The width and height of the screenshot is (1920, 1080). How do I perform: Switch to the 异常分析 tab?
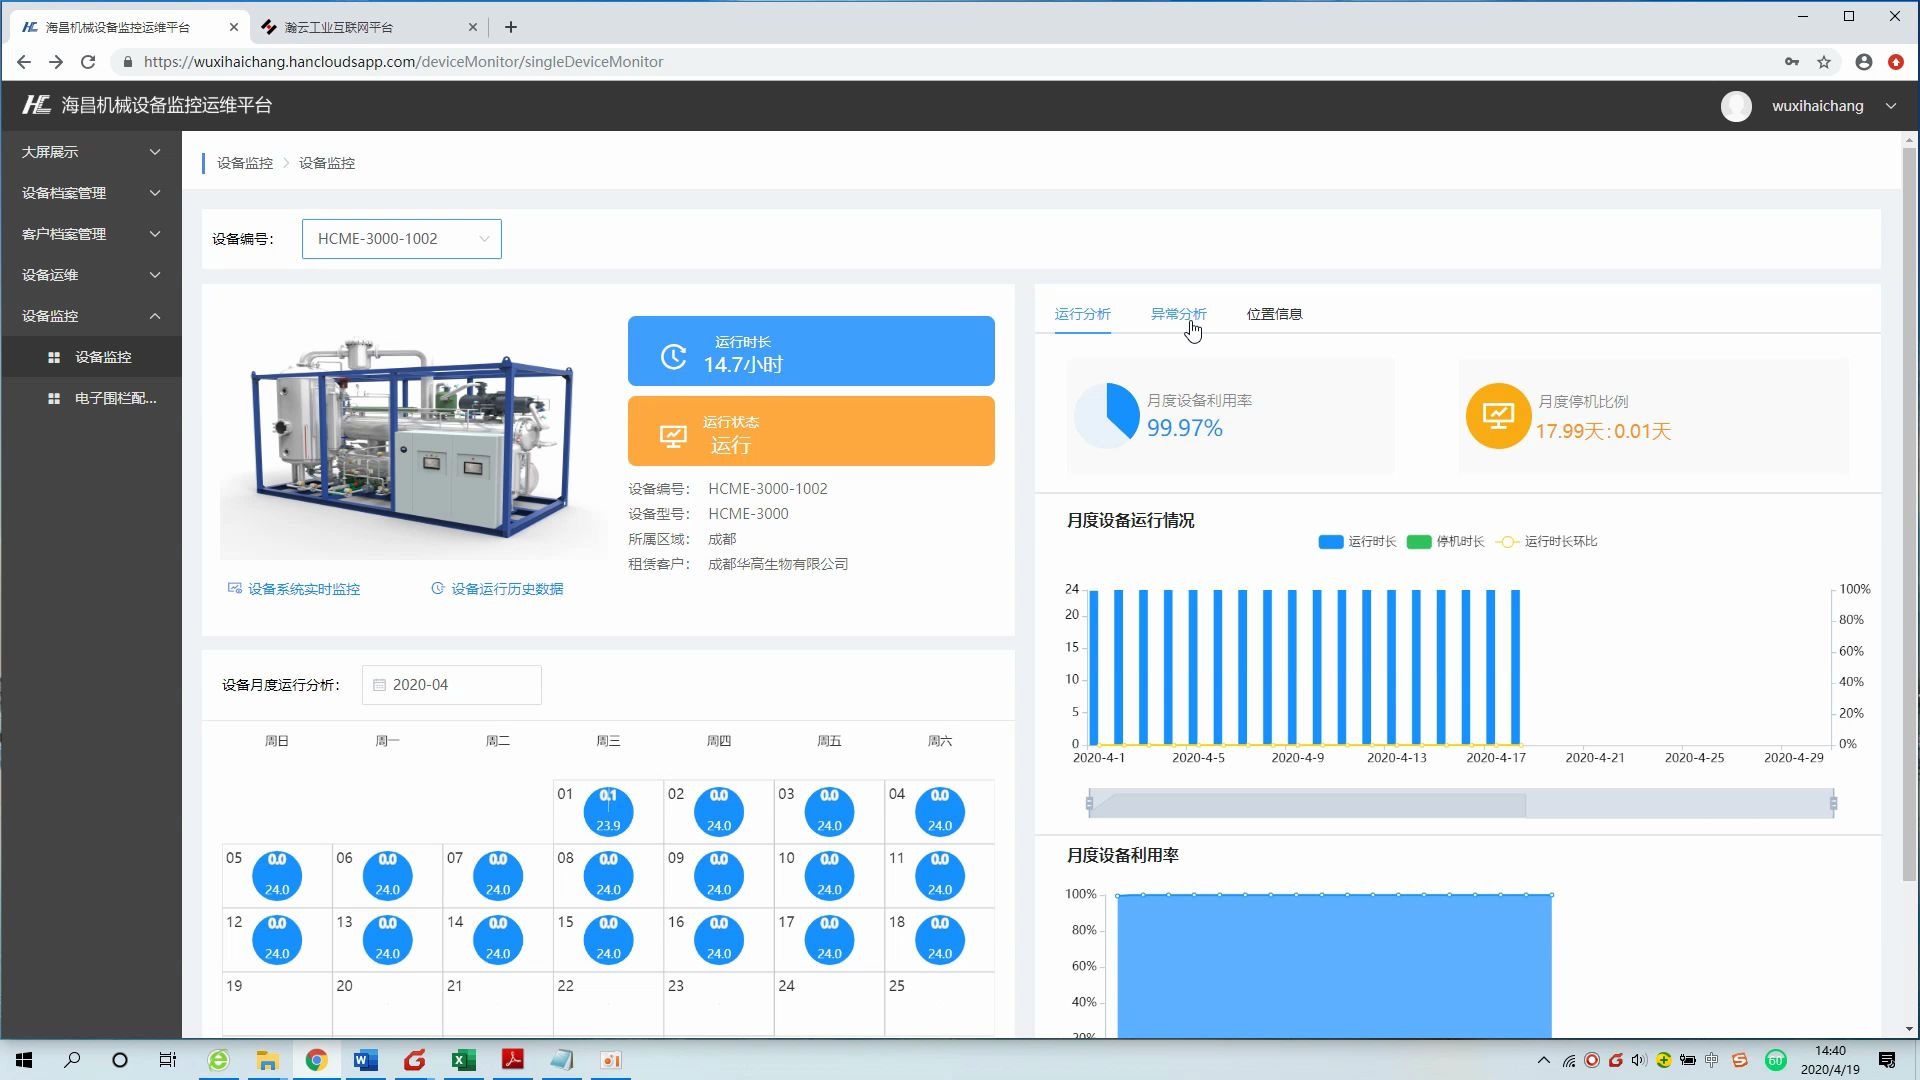coord(1178,314)
